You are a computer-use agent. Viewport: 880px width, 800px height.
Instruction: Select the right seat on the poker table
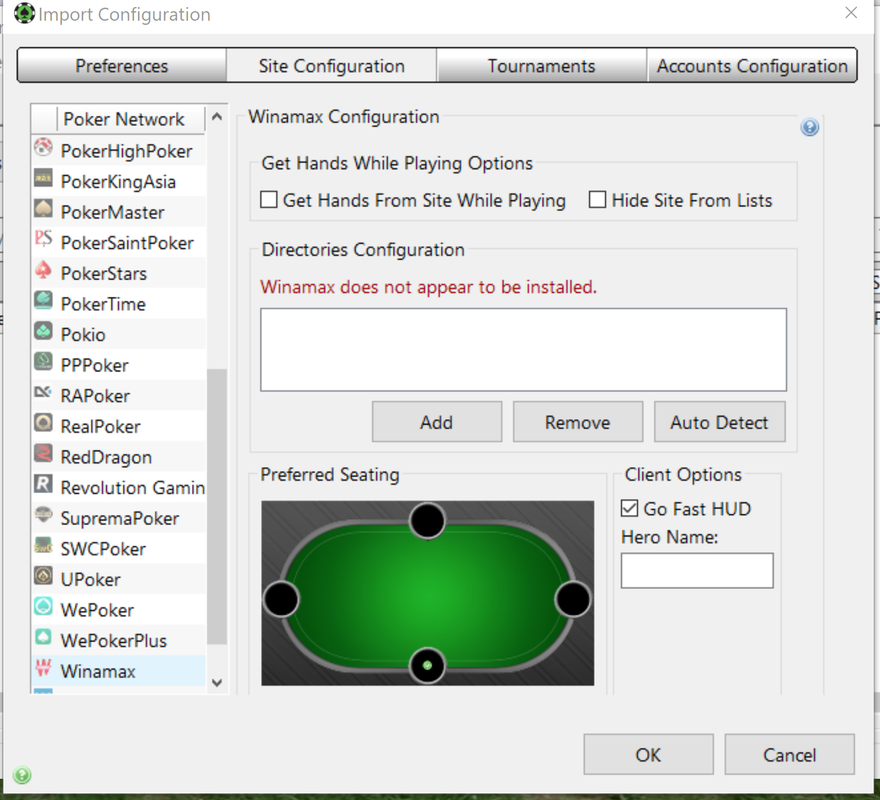click(x=572, y=599)
